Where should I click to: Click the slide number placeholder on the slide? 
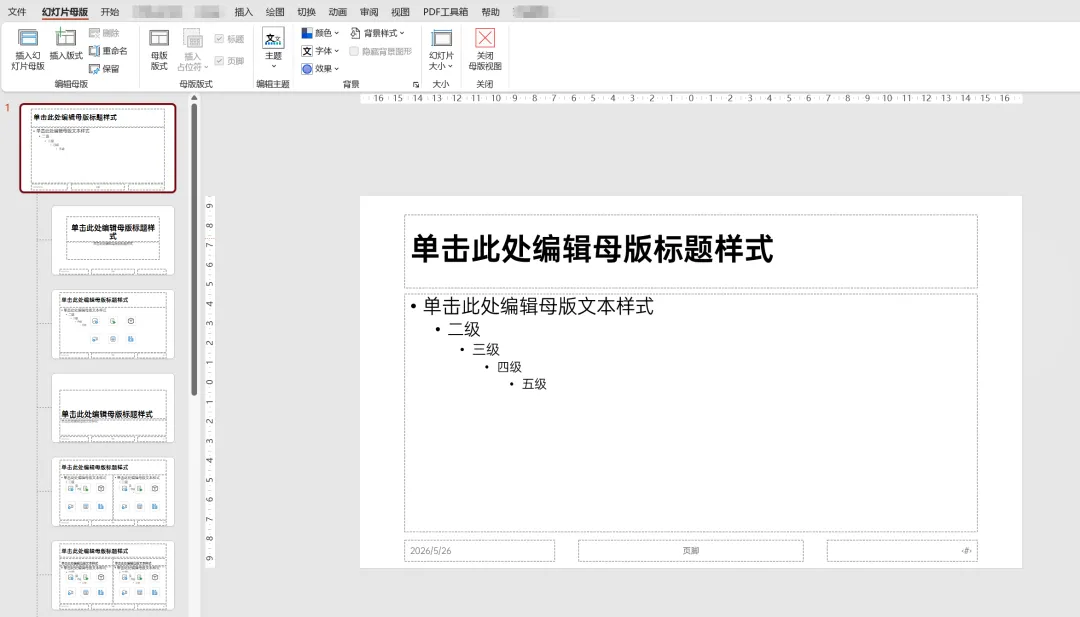click(902, 551)
